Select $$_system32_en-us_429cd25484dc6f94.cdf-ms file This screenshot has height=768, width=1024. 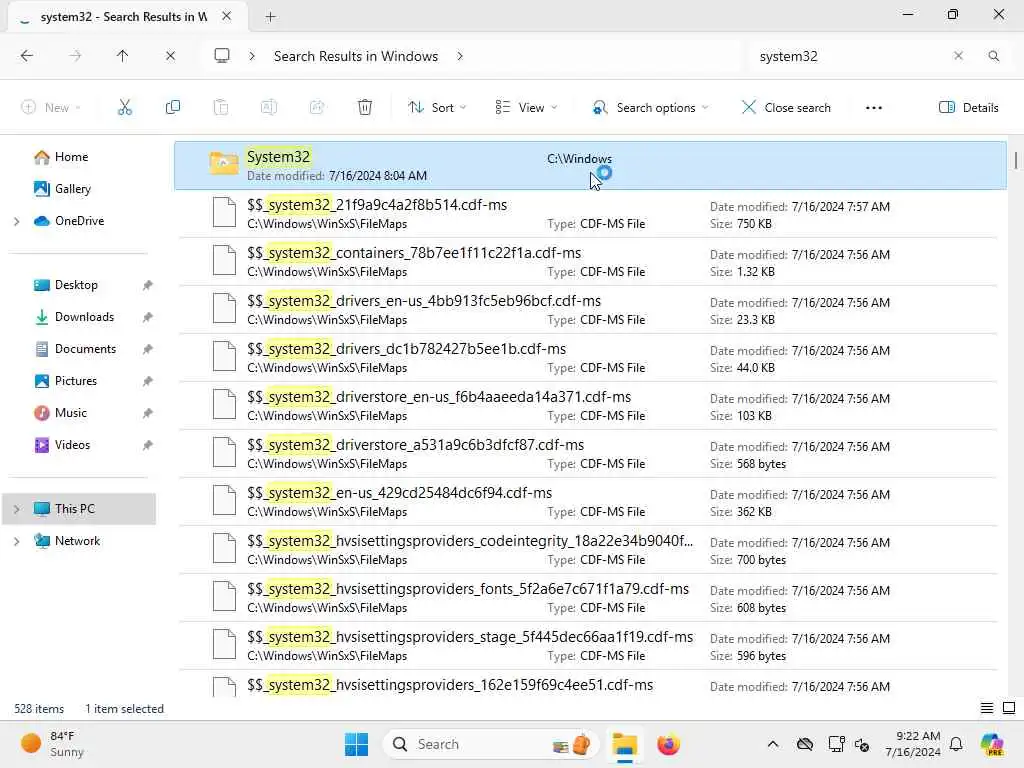588,502
